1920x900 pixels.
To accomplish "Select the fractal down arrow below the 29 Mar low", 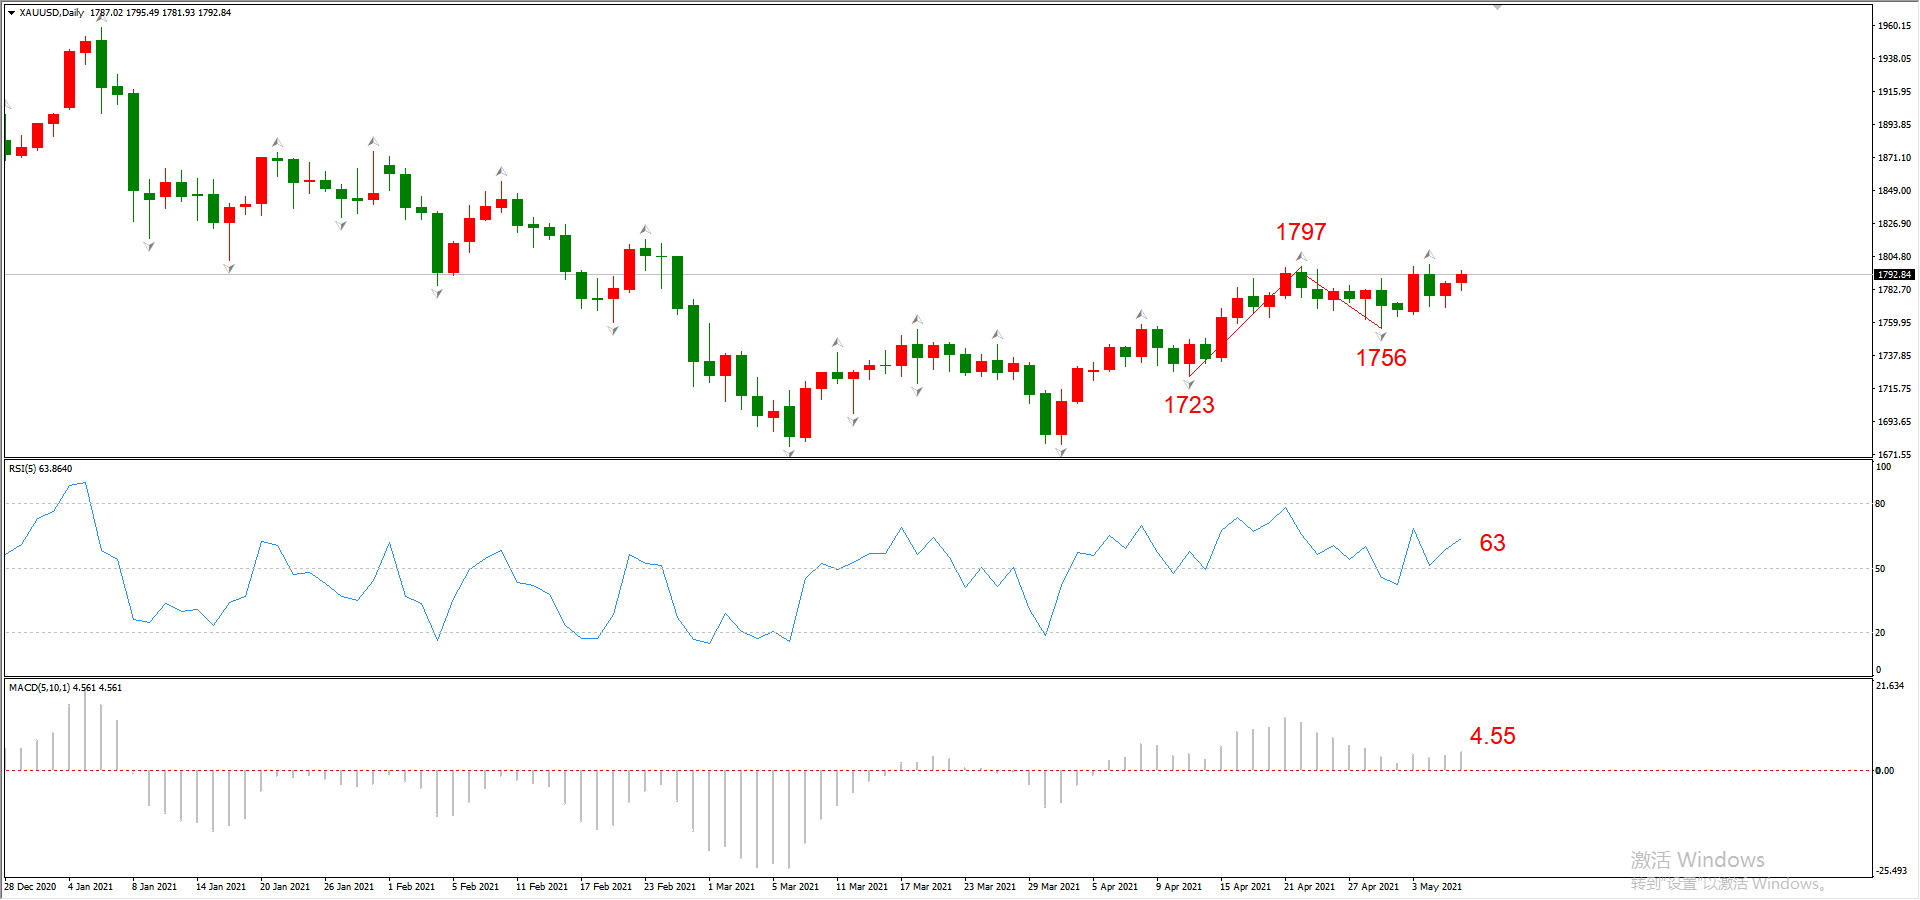I will 1061,452.
